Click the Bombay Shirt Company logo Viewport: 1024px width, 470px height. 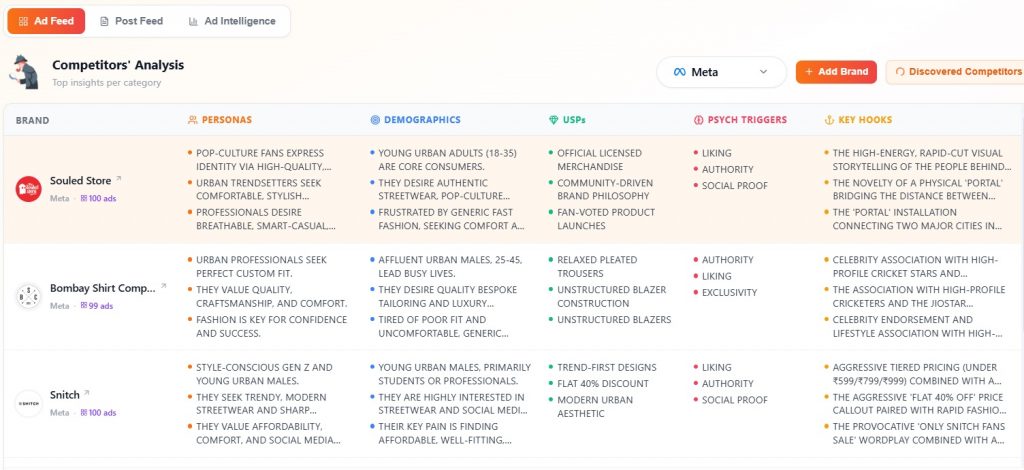tap(29, 296)
